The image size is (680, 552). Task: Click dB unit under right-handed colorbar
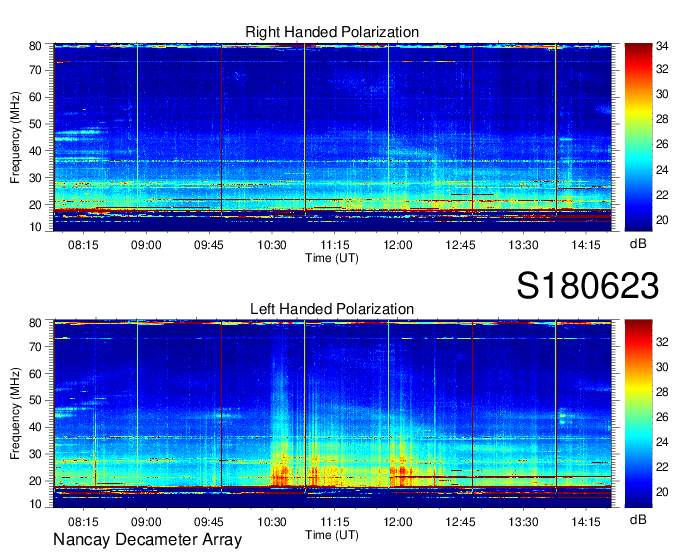pos(638,243)
